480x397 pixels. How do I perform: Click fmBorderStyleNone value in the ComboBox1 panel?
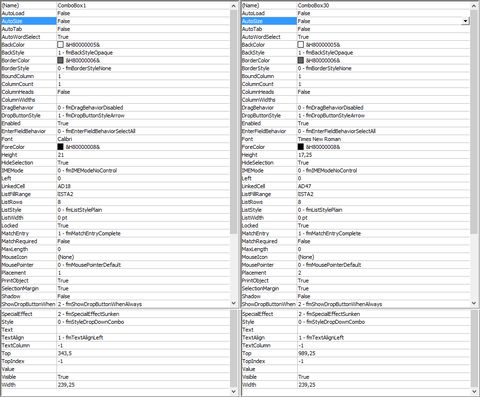pos(84,68)
